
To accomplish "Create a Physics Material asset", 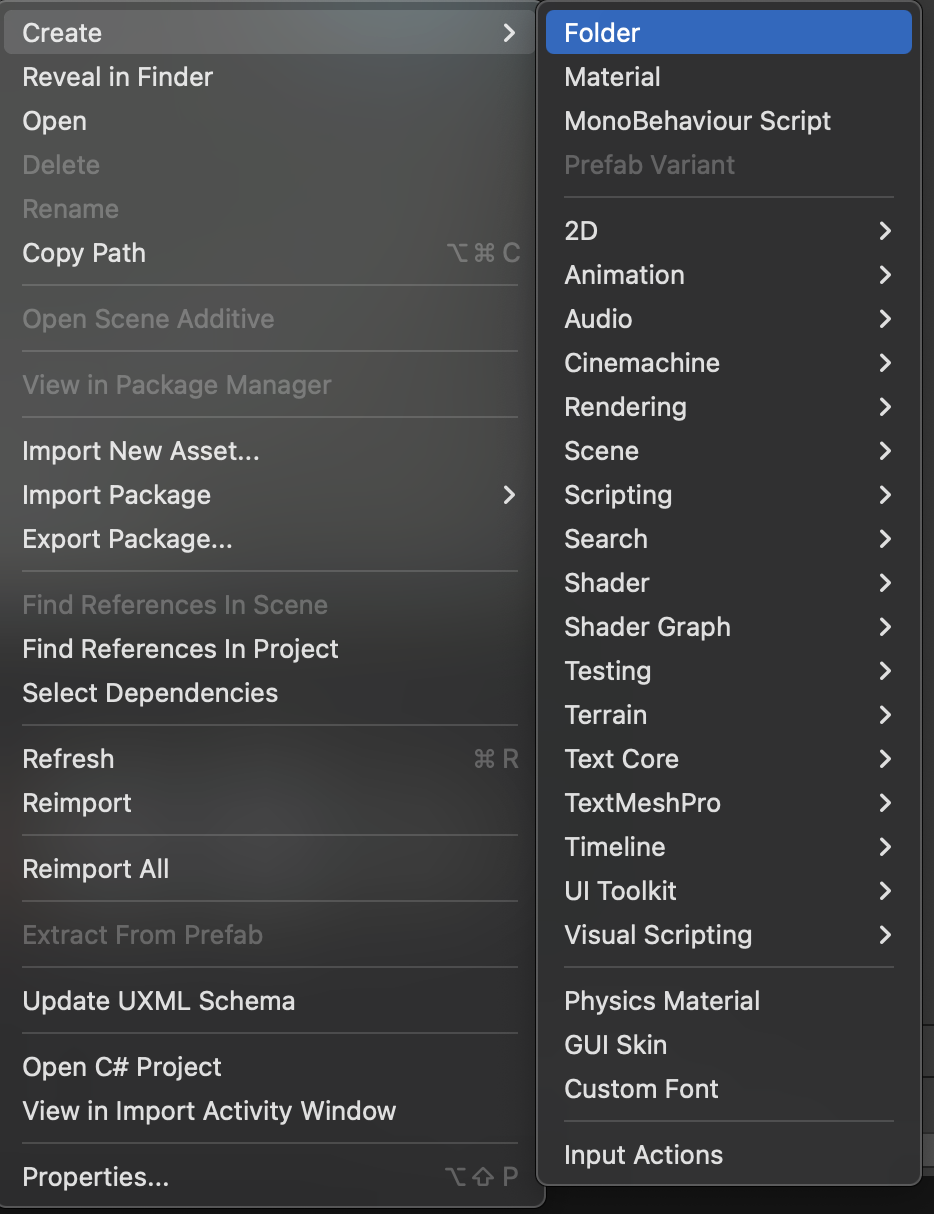I will pyautogui.click(x=662, y=1001).
